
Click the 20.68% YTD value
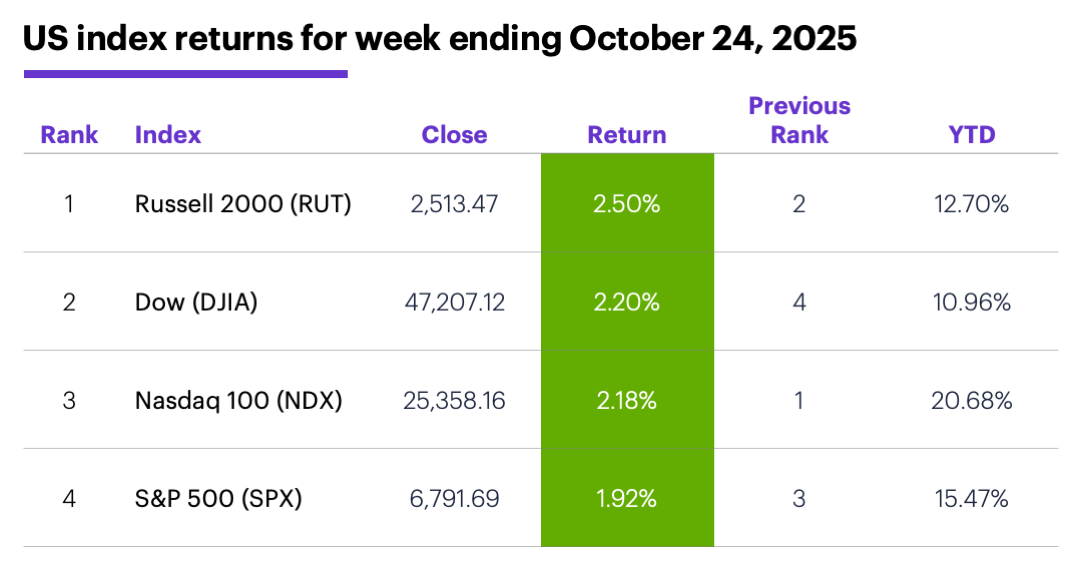tap(972, 401)
